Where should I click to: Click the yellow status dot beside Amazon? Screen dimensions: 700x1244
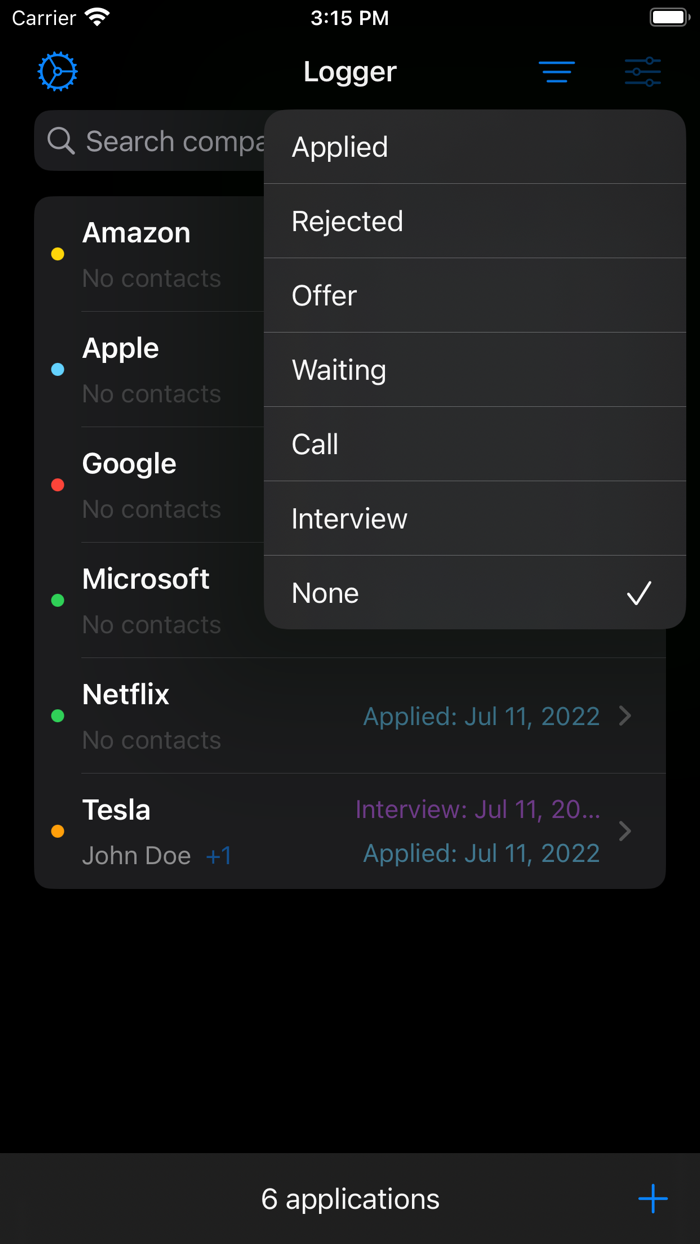[57, 253]
